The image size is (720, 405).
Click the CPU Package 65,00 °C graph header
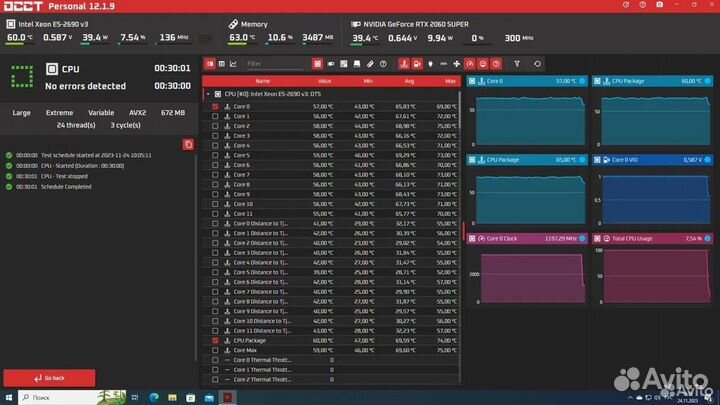coord(527,160)
